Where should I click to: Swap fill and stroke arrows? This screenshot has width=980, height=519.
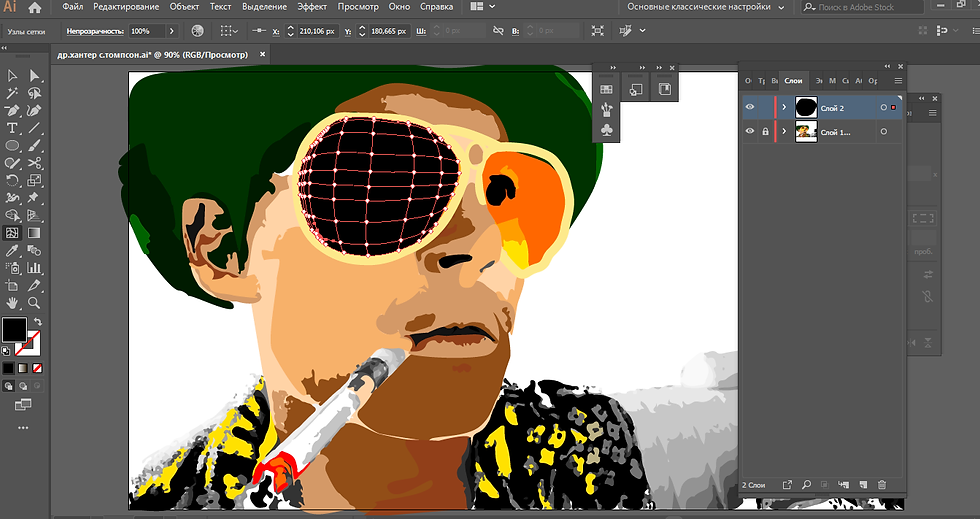[x=38, y=322]
